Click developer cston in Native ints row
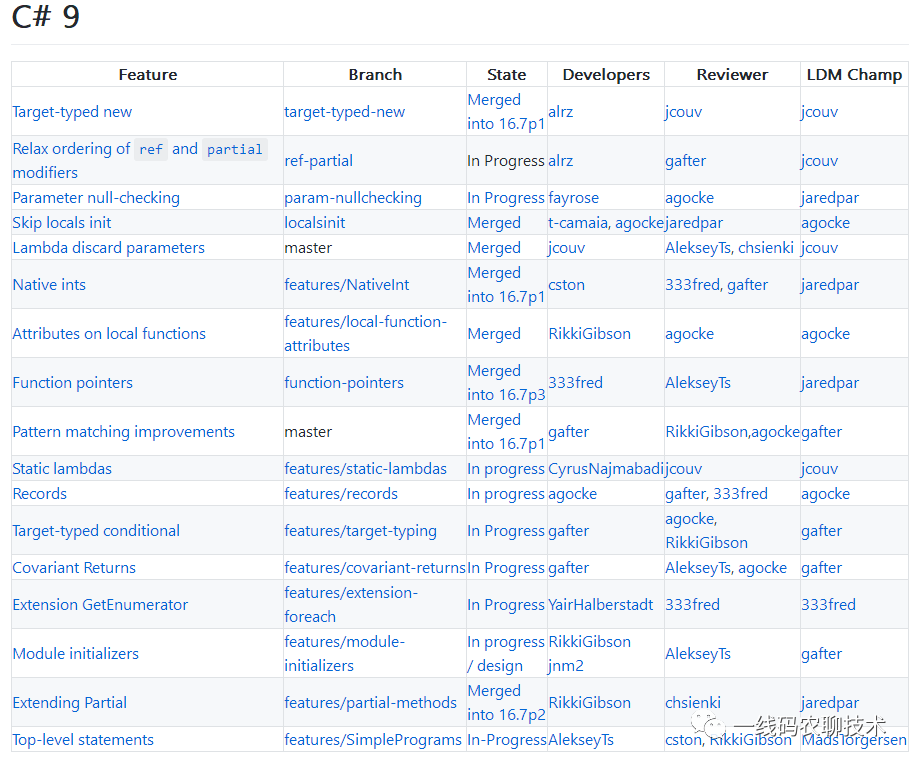The image size is (916, 766). coord(566,285)
